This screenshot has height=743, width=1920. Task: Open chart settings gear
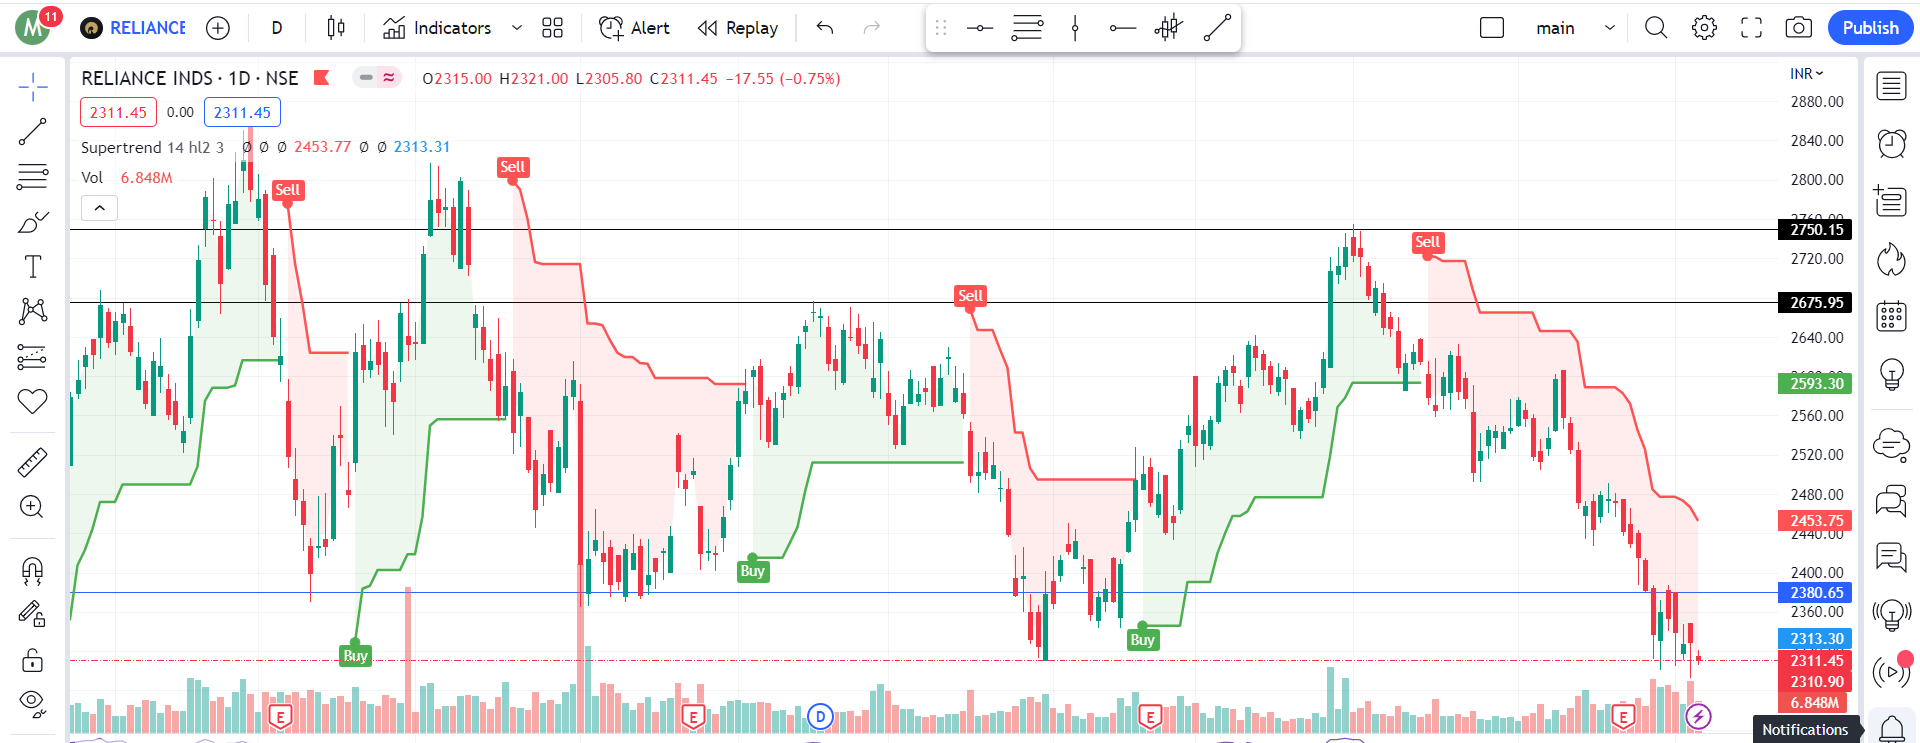pyautogui.click(x=1704, y=28)
